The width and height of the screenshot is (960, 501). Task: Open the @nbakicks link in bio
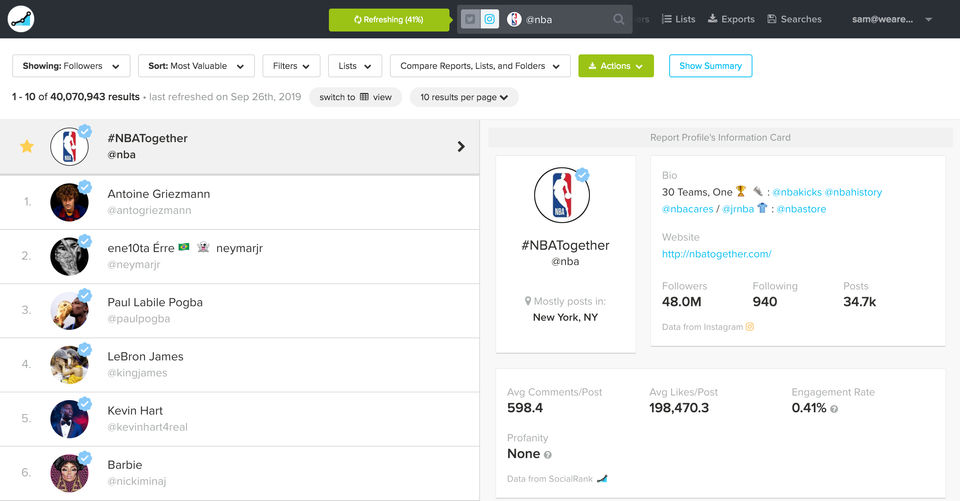797,192
